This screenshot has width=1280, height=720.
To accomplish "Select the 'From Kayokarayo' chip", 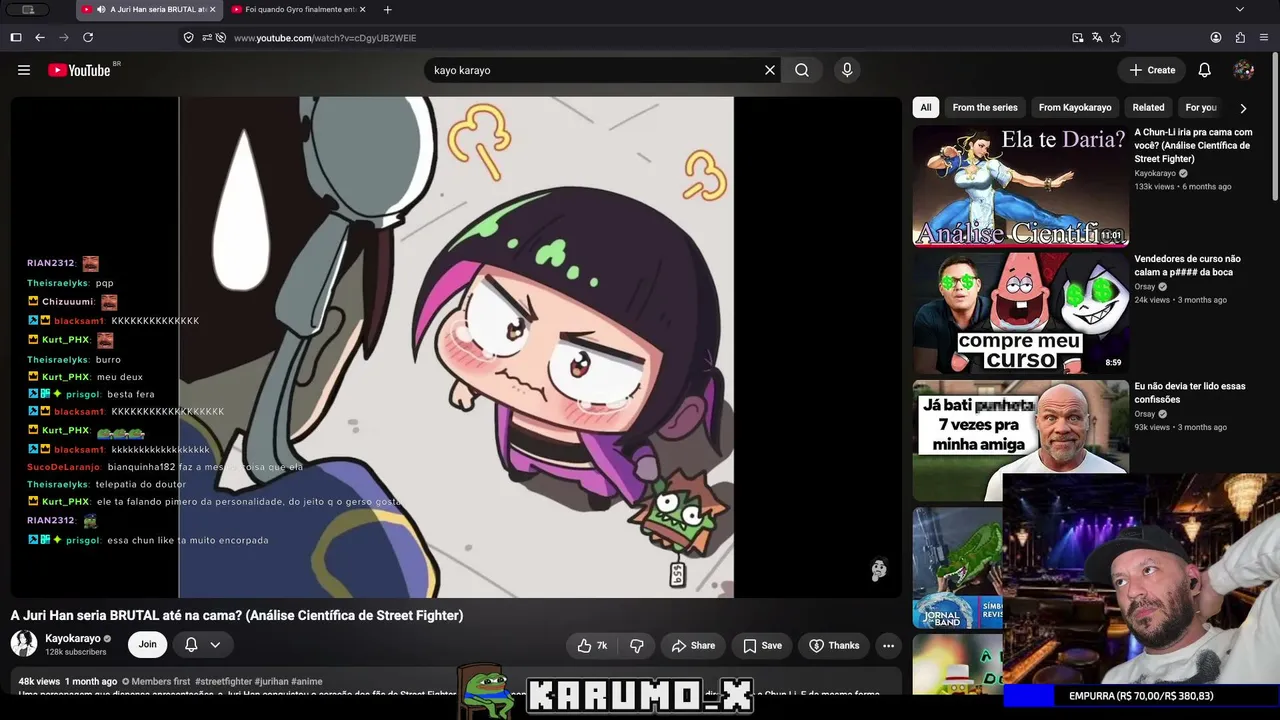I will point(1075,107).
